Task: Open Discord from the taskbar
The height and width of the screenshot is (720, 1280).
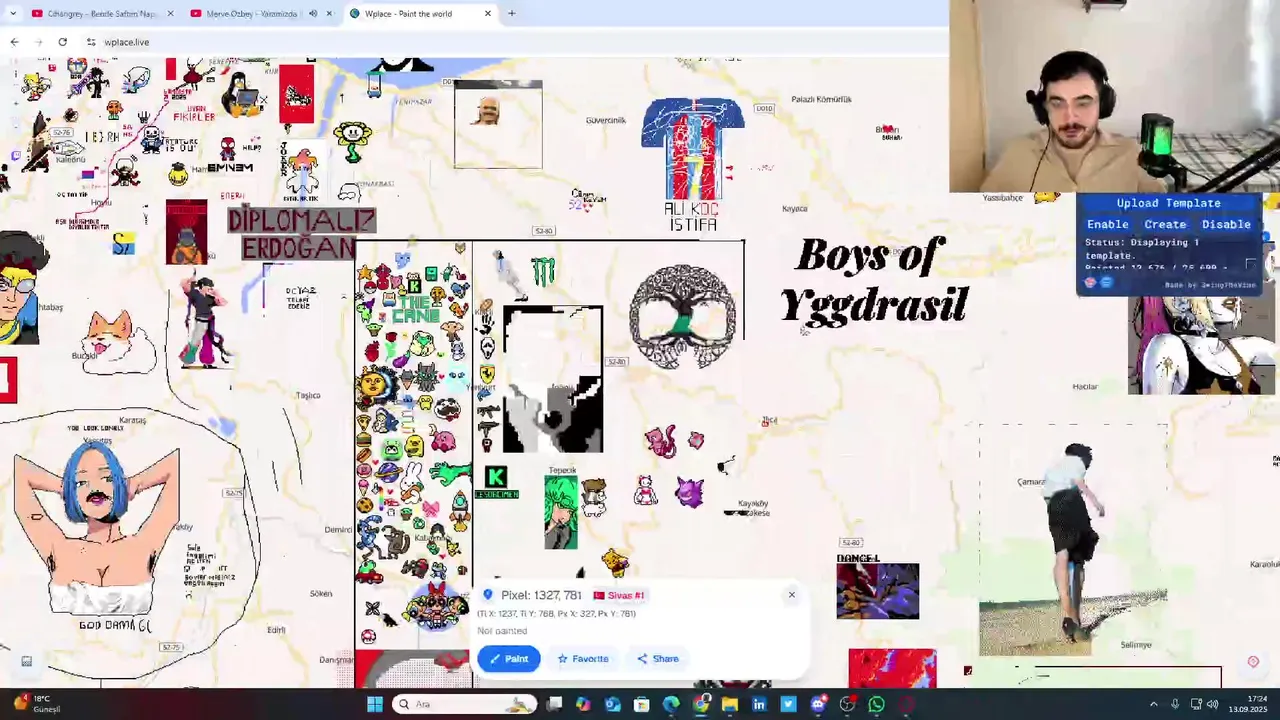Action: coord(818,705)
